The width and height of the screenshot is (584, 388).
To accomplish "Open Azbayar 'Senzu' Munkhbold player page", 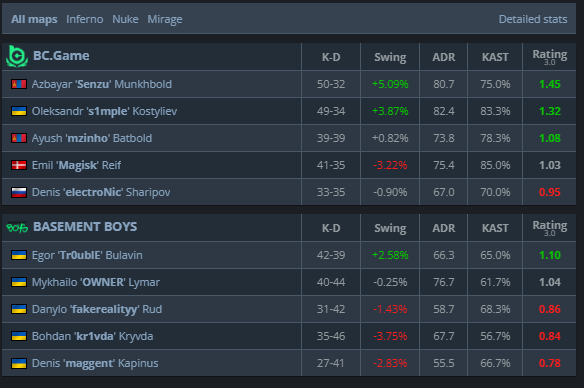I will [x=102, y=84].
